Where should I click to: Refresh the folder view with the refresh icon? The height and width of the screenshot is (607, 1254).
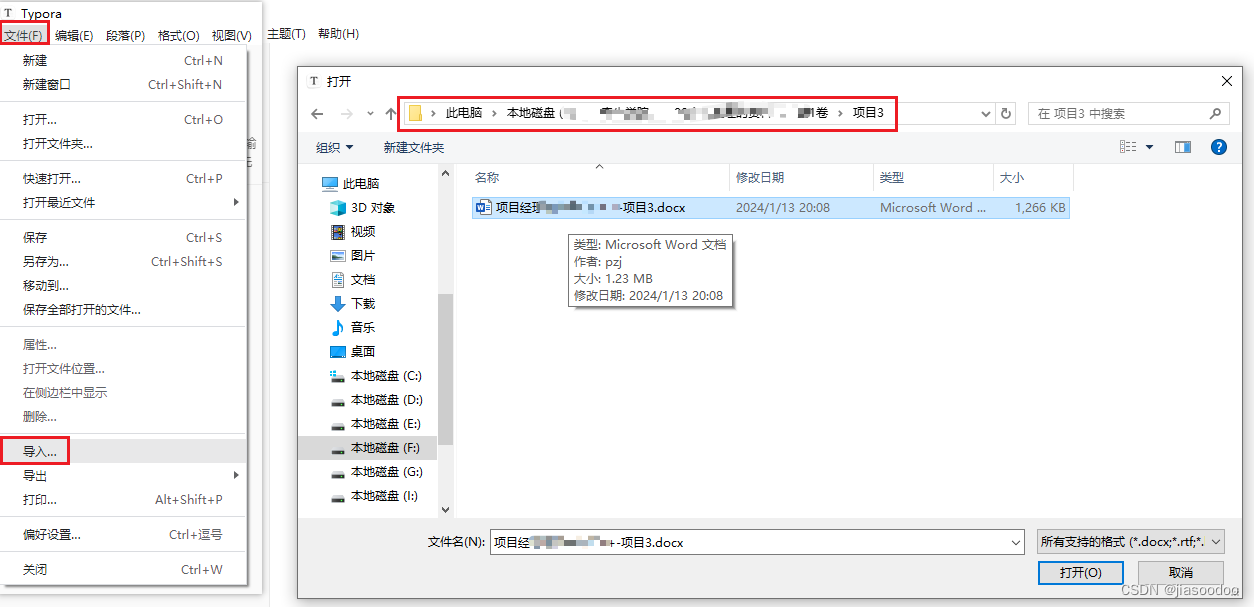1006,114
